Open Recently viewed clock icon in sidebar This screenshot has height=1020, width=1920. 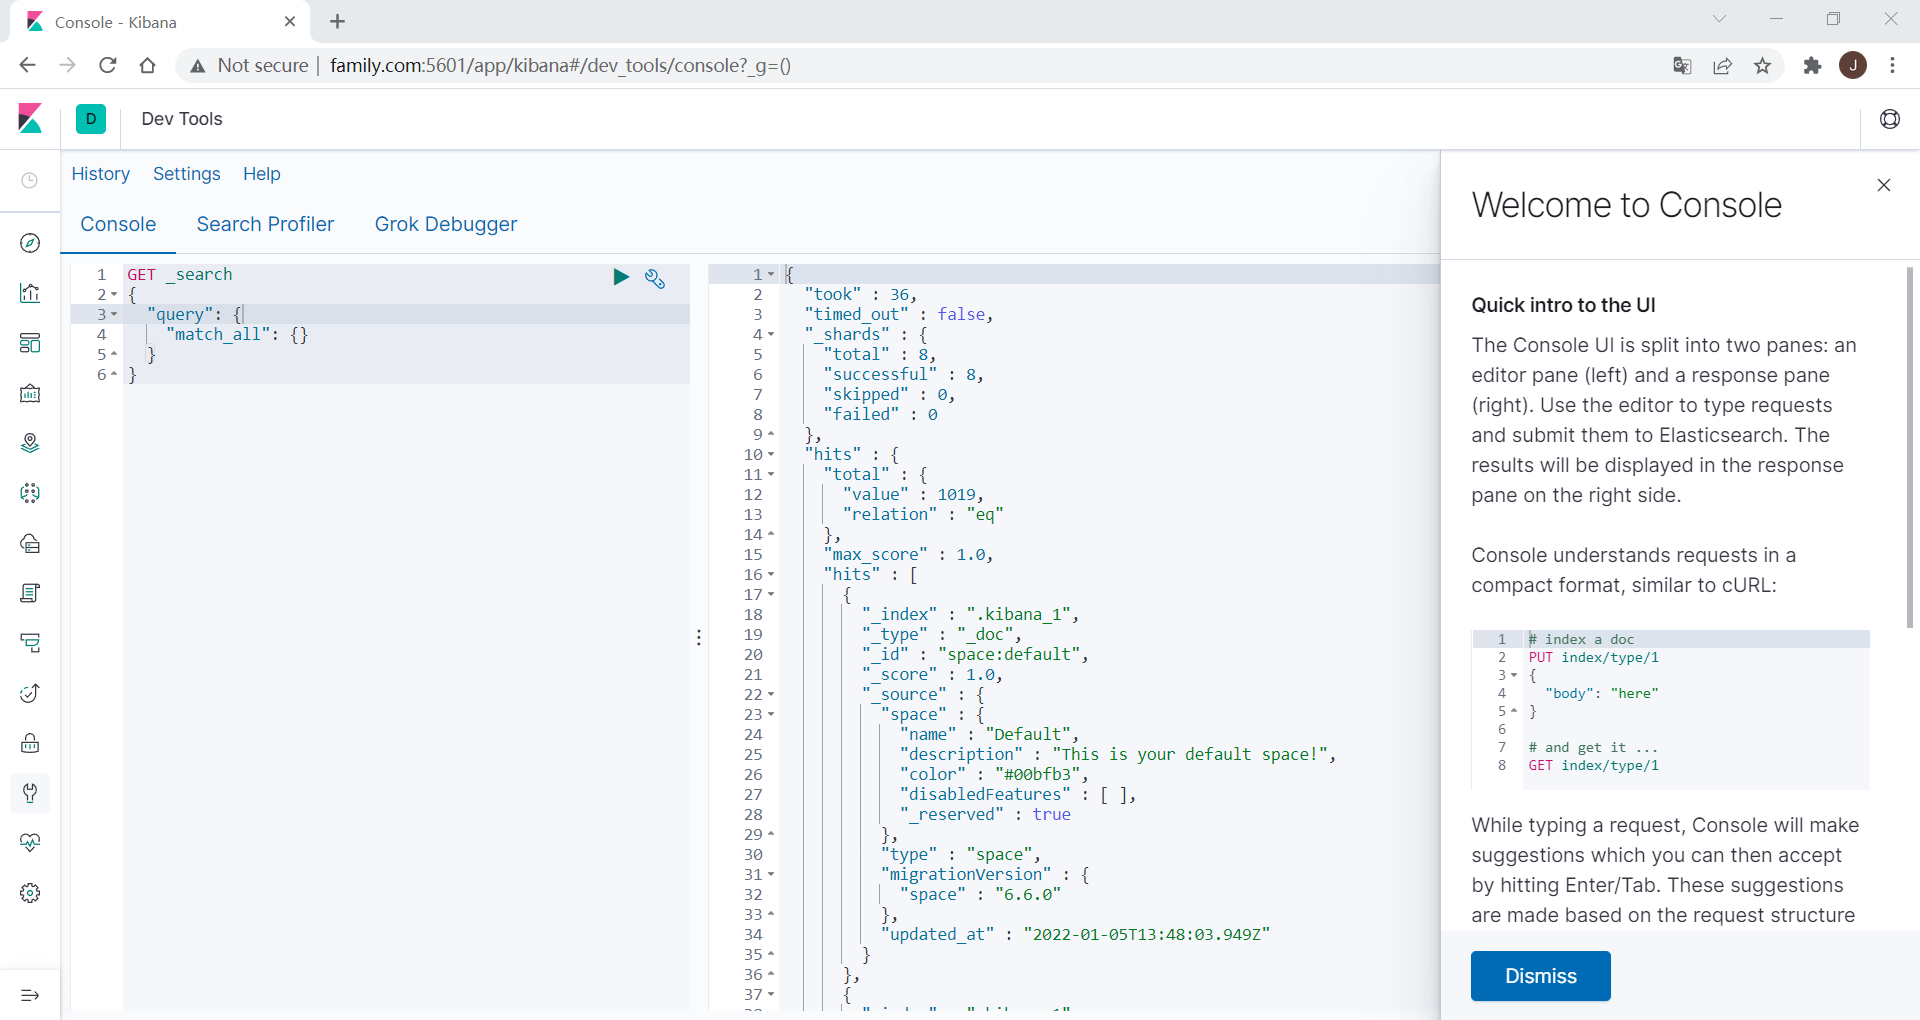30,180
